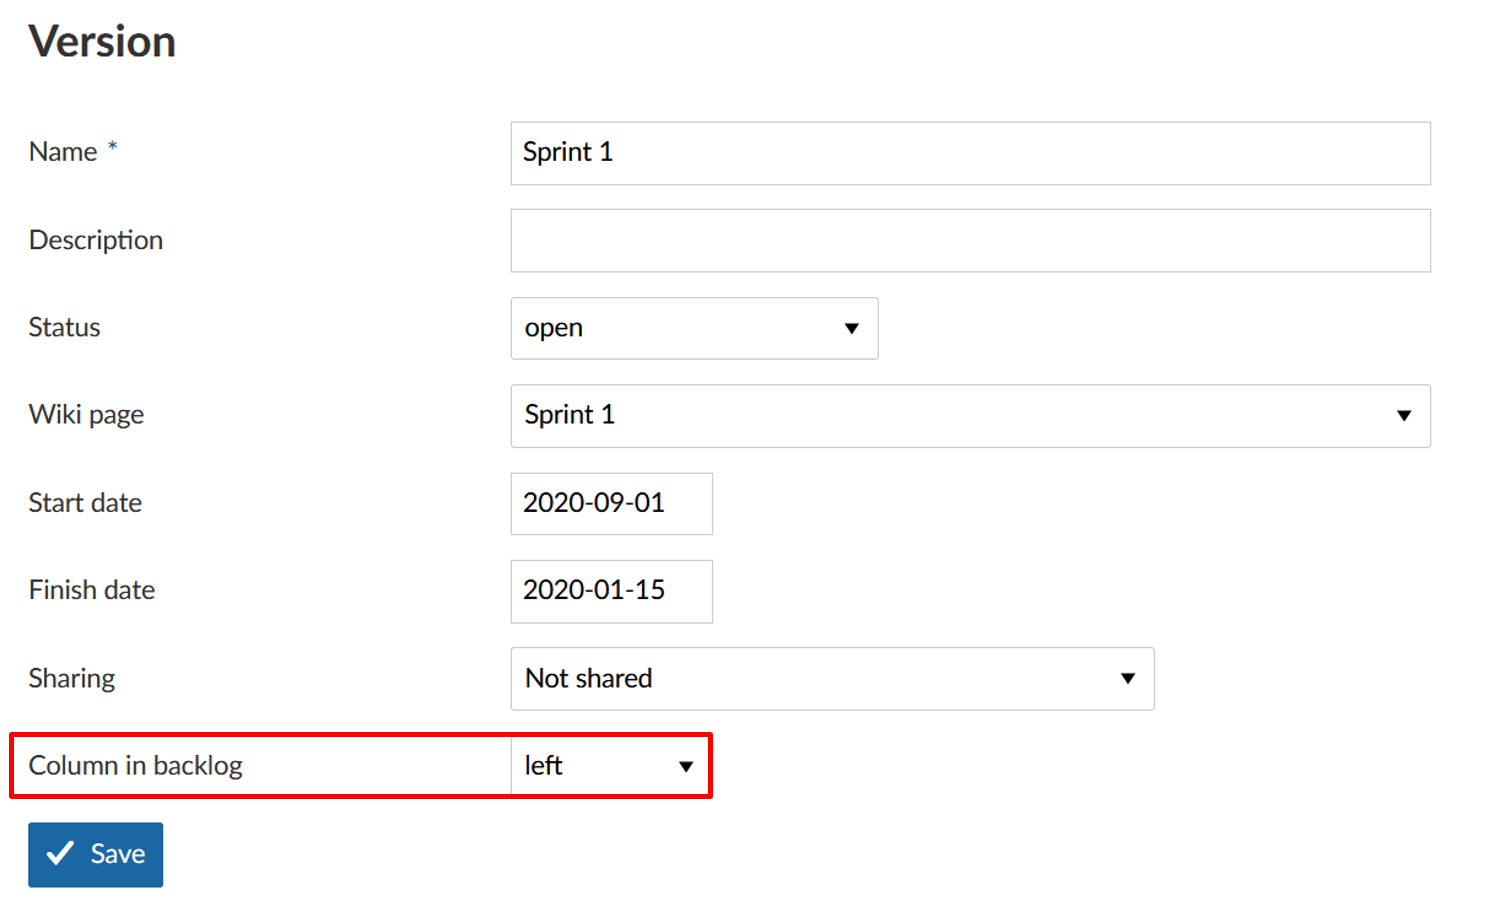Open the Column in backlog dropdown showing left

coord(610,765)
